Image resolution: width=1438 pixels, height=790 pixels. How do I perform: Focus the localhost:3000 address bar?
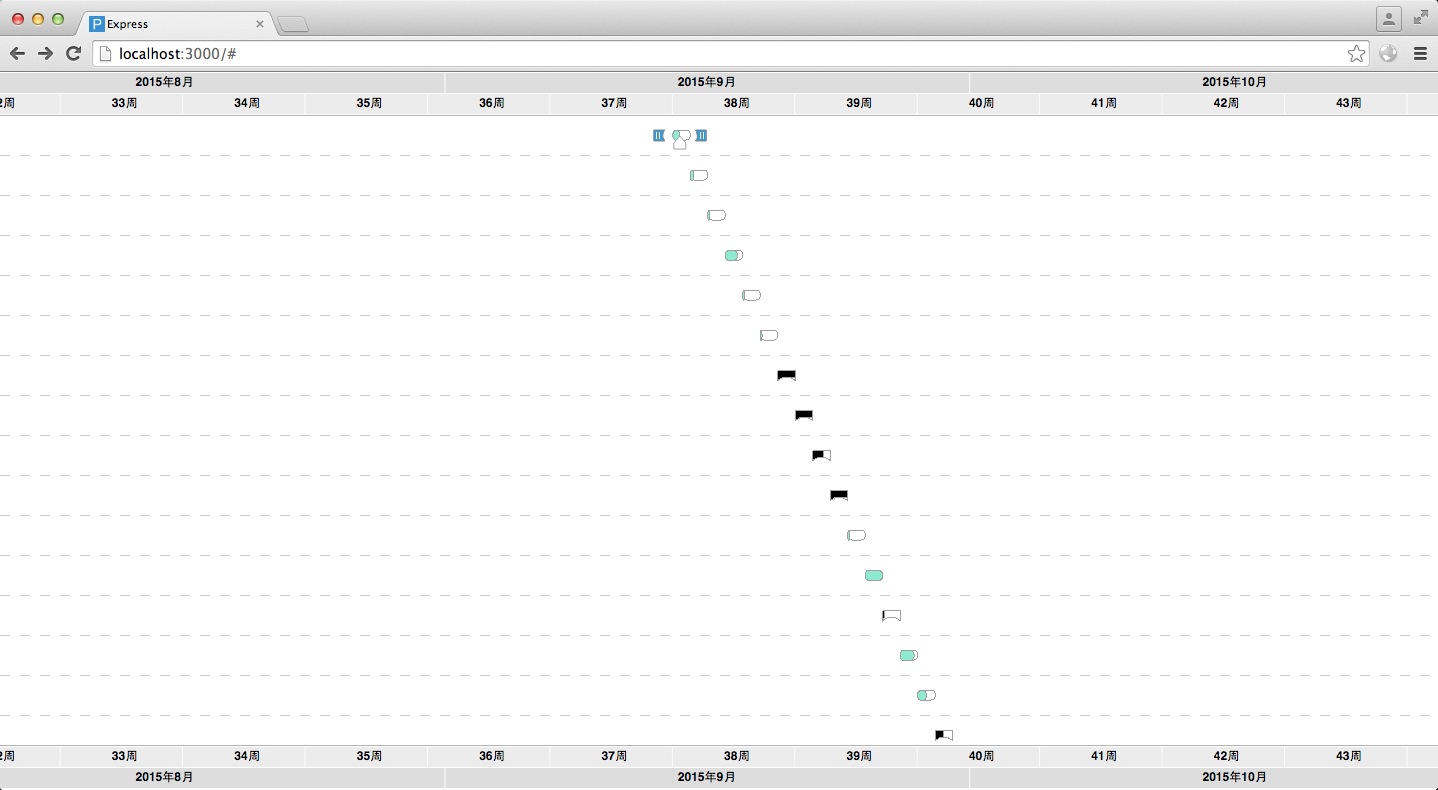(730, 54)
